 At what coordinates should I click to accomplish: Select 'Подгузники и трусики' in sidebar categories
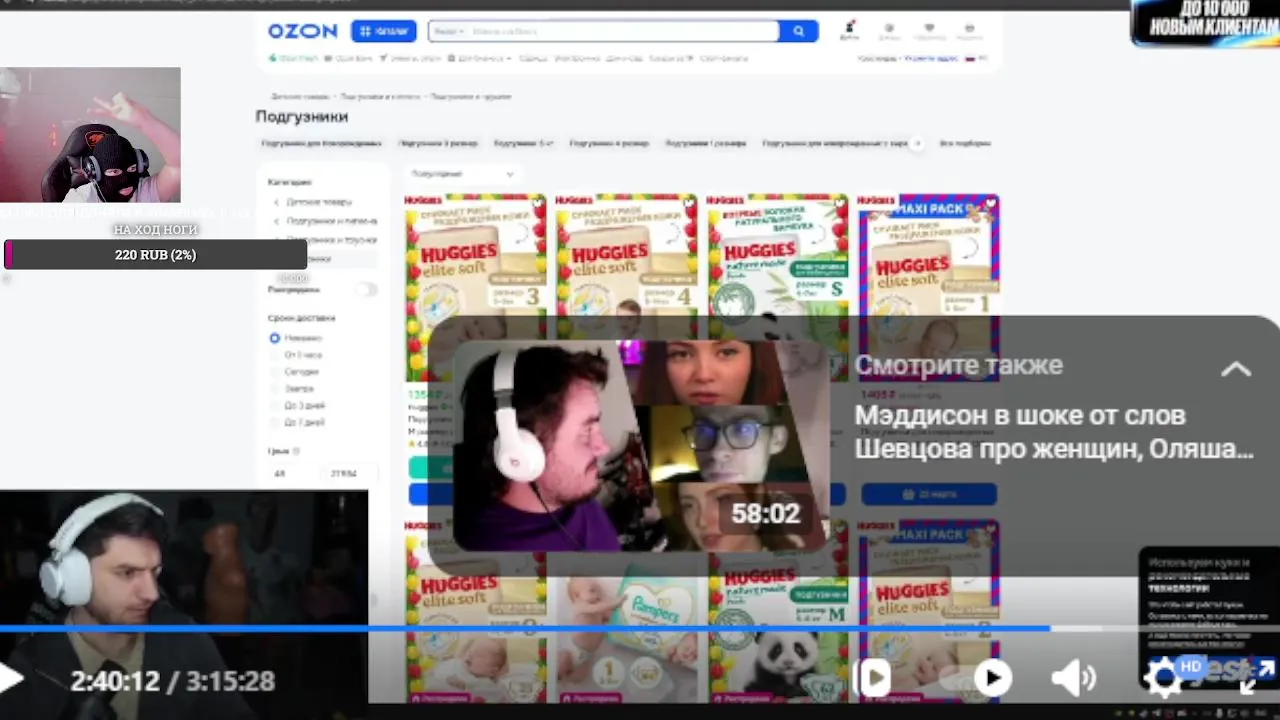coord(331,240)
